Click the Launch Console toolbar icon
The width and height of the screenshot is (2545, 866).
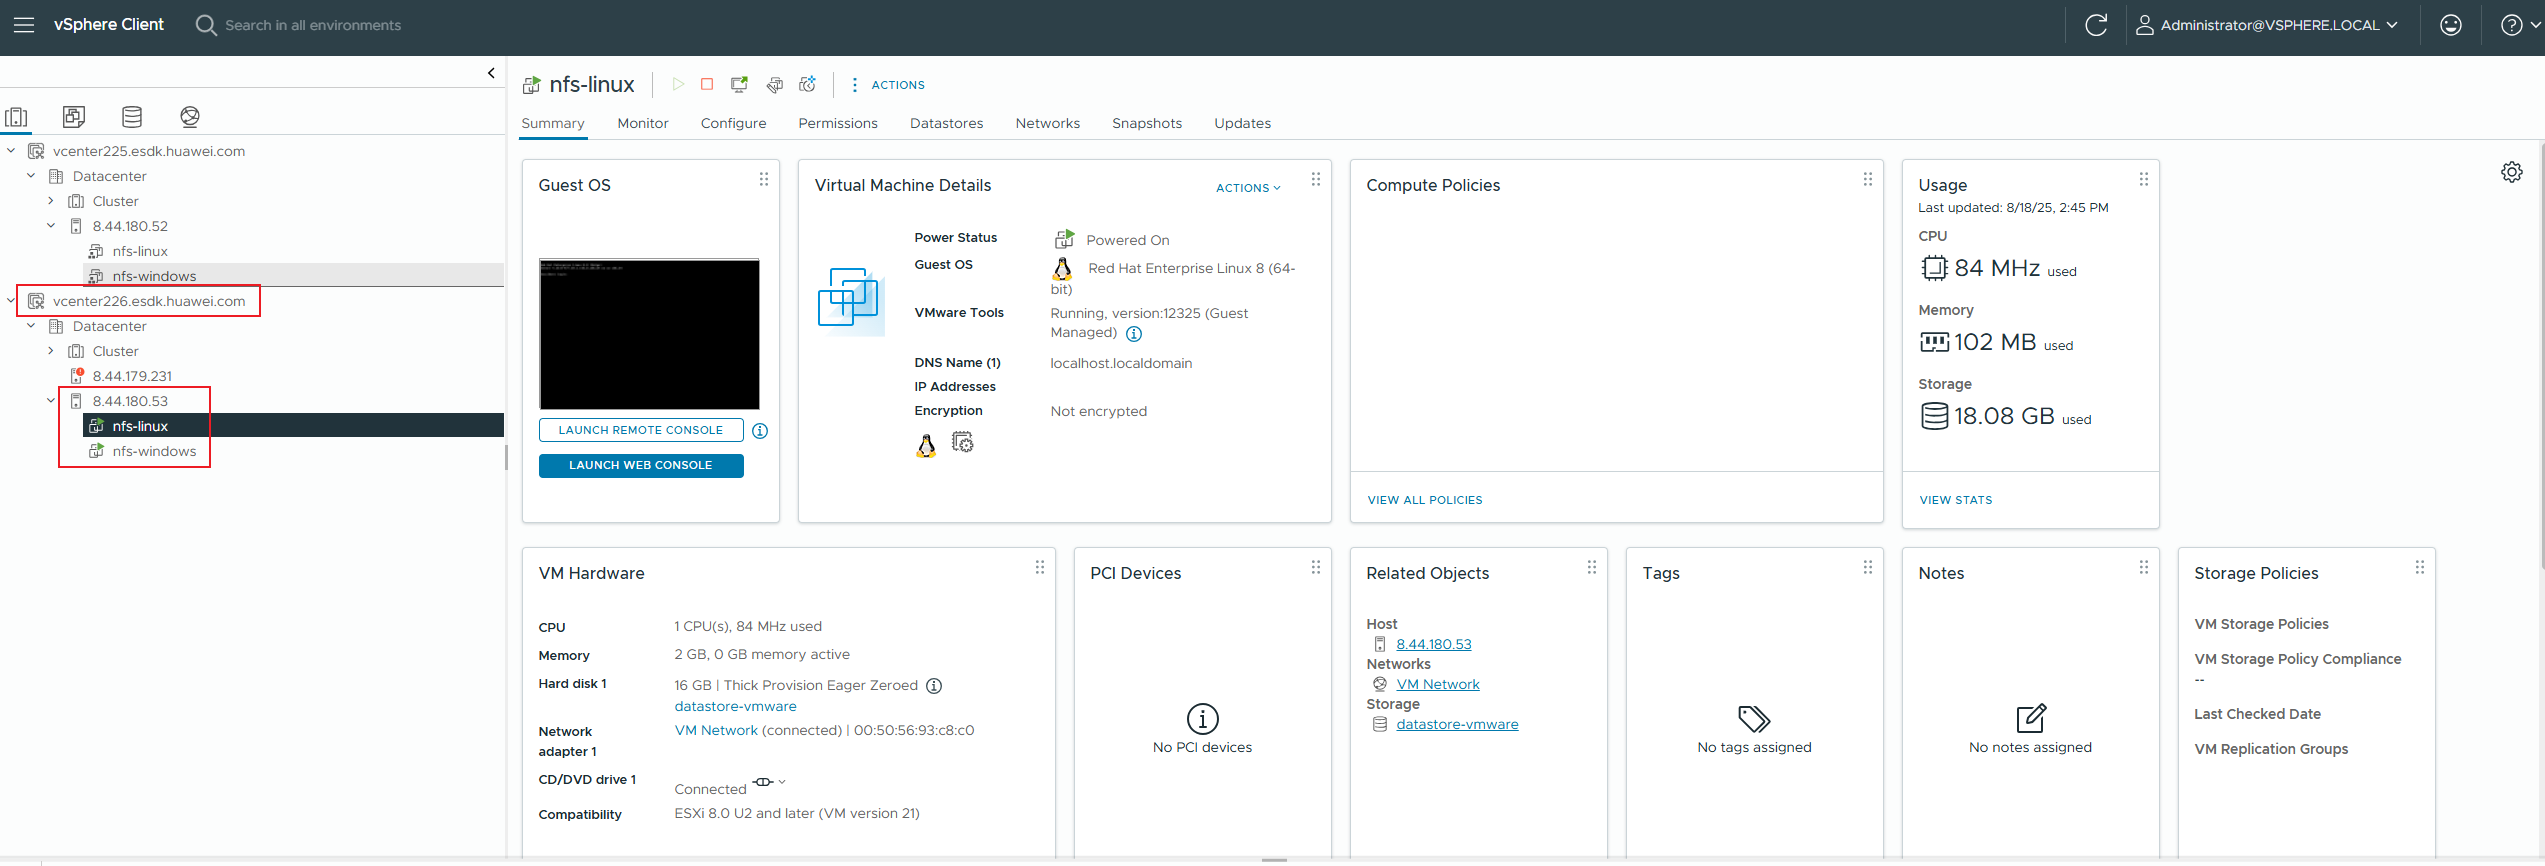pos(740,85)
